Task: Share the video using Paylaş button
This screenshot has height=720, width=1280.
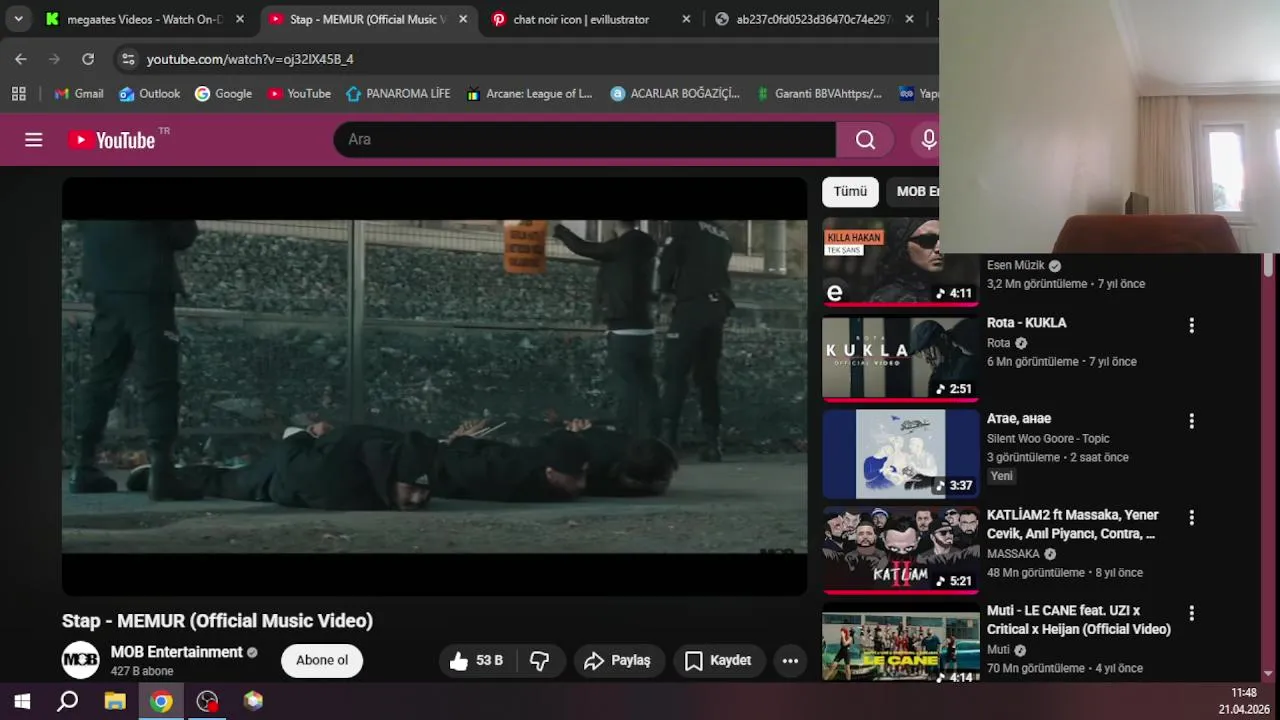Action: pos(618,660)
